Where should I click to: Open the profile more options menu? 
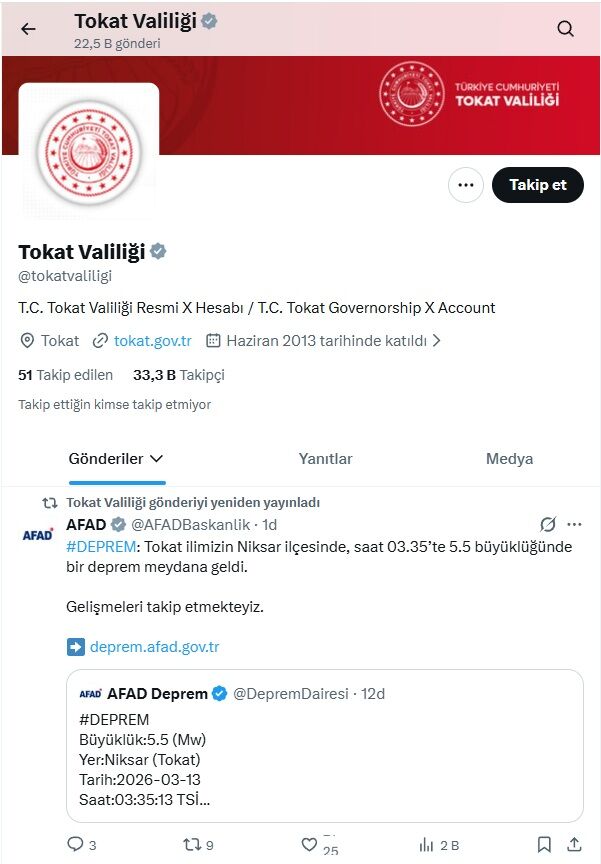tap(464, 185)
